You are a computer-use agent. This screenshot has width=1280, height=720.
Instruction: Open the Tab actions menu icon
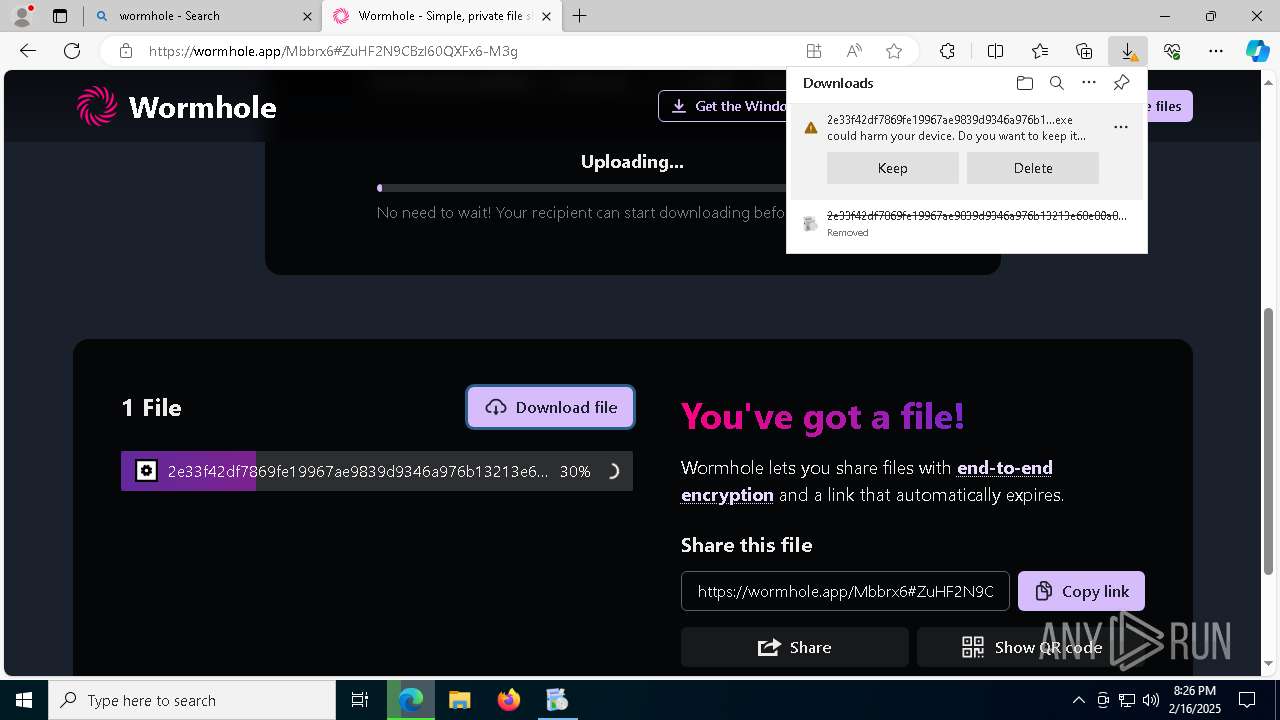point(59,16)
